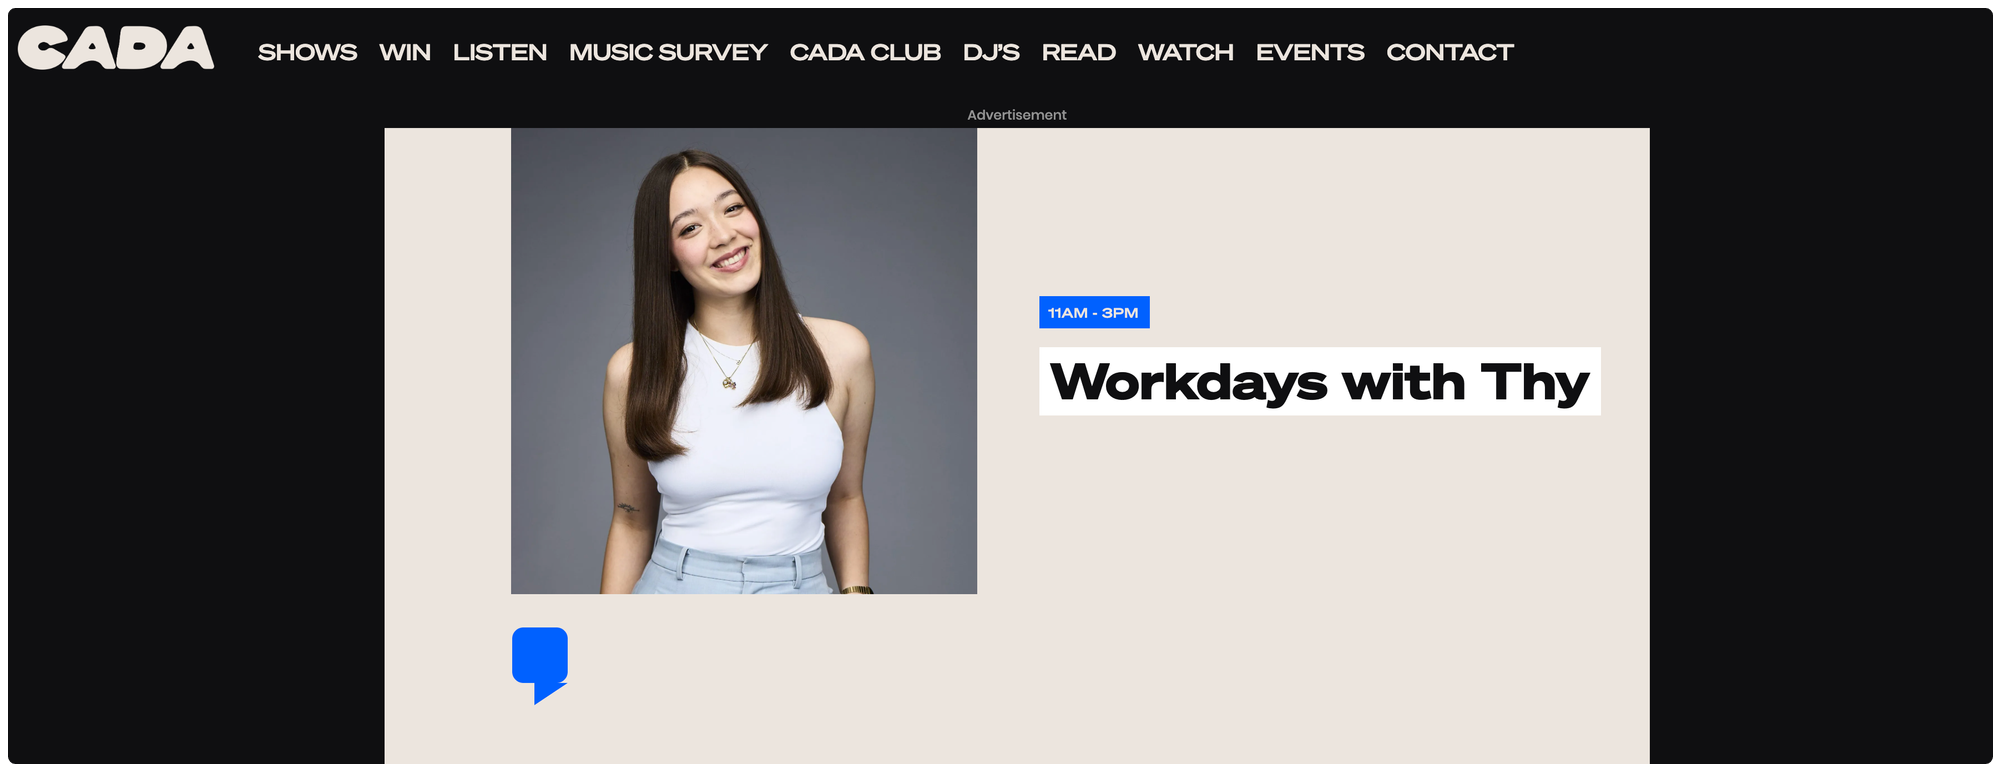This screenshot has height=771, width=2000.
Task: Navigate to READ section
Action: 1079,52
